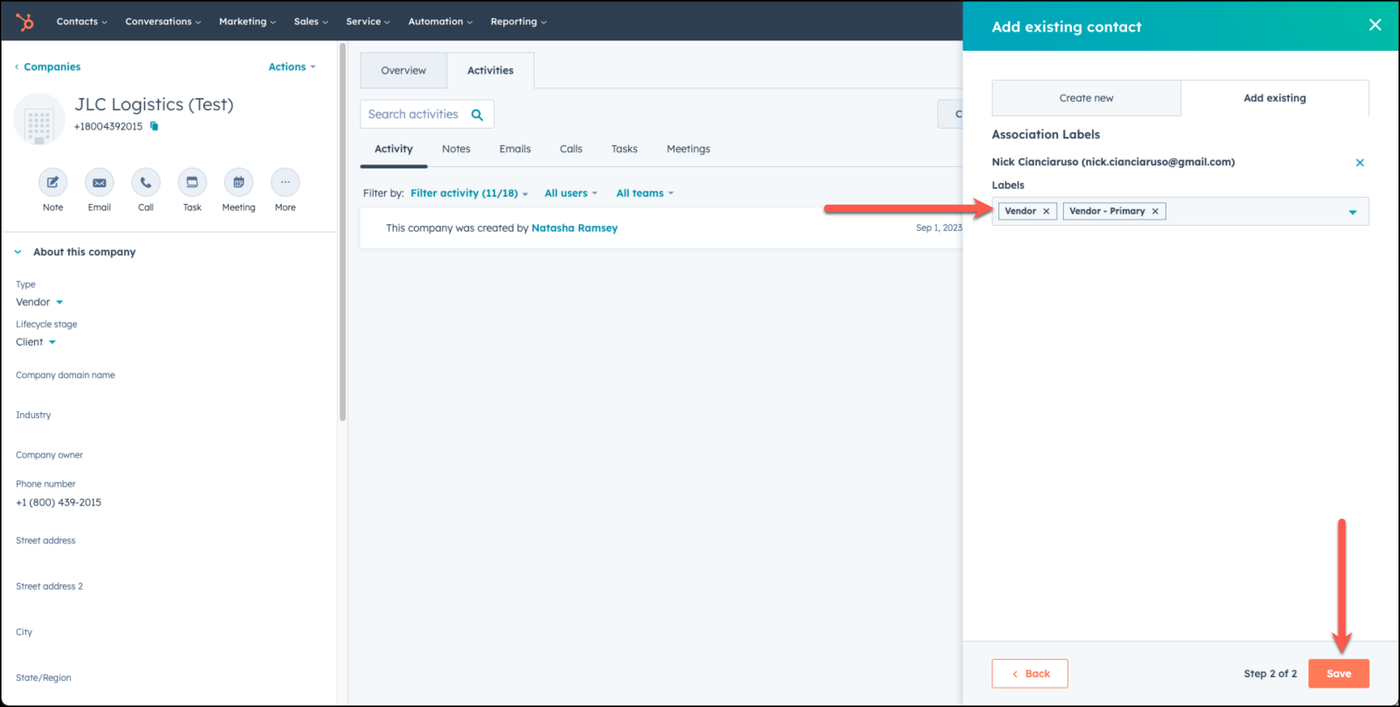This screenshot has height=707, width=1400.
Task: Open the Emails activity tab
Action: (x=515, y=149)
